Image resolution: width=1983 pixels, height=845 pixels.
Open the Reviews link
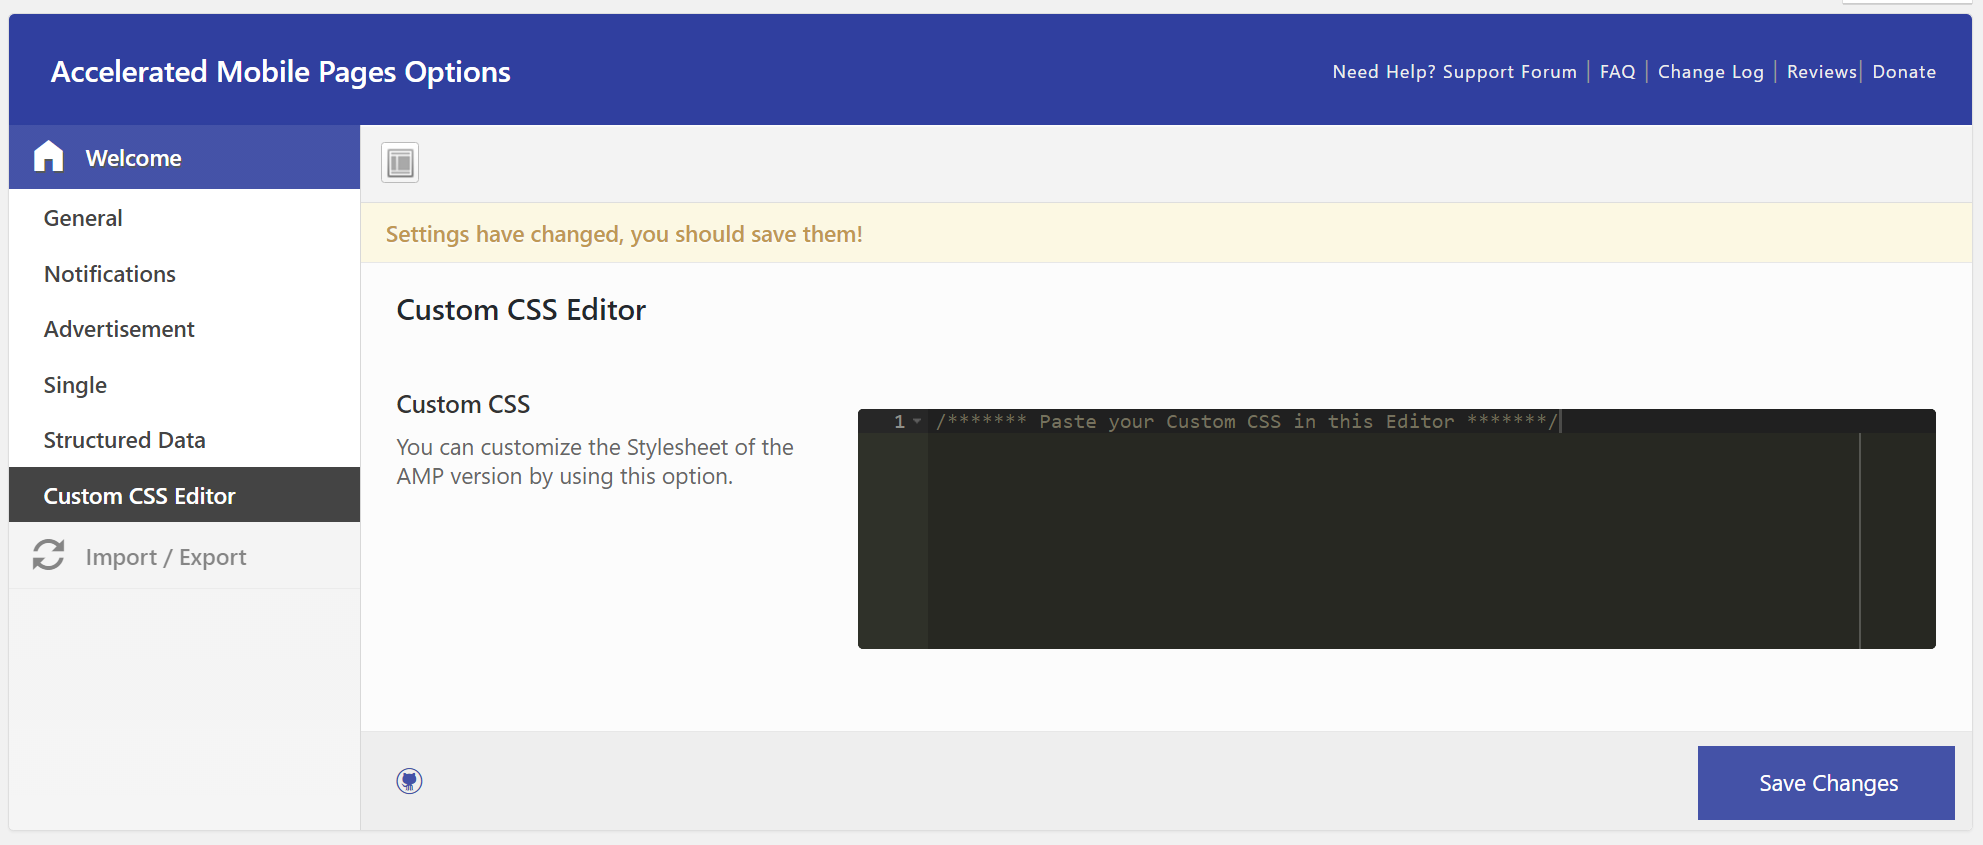(x=1821, y=72)
